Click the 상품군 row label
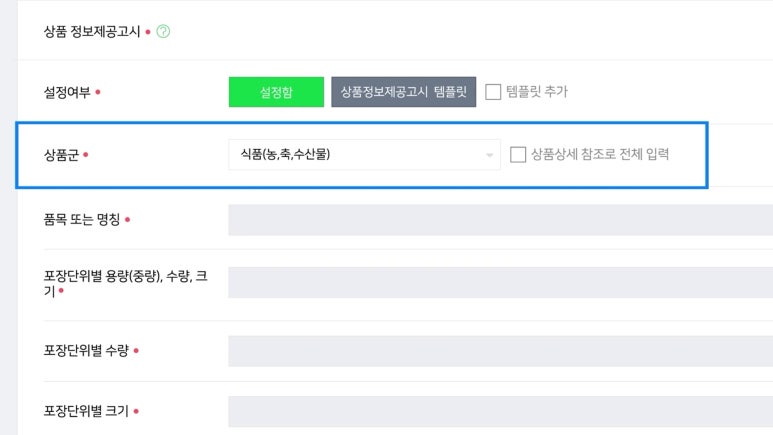Image resolution: width=773 pixels, height=435 pixels. click(60, 155)
